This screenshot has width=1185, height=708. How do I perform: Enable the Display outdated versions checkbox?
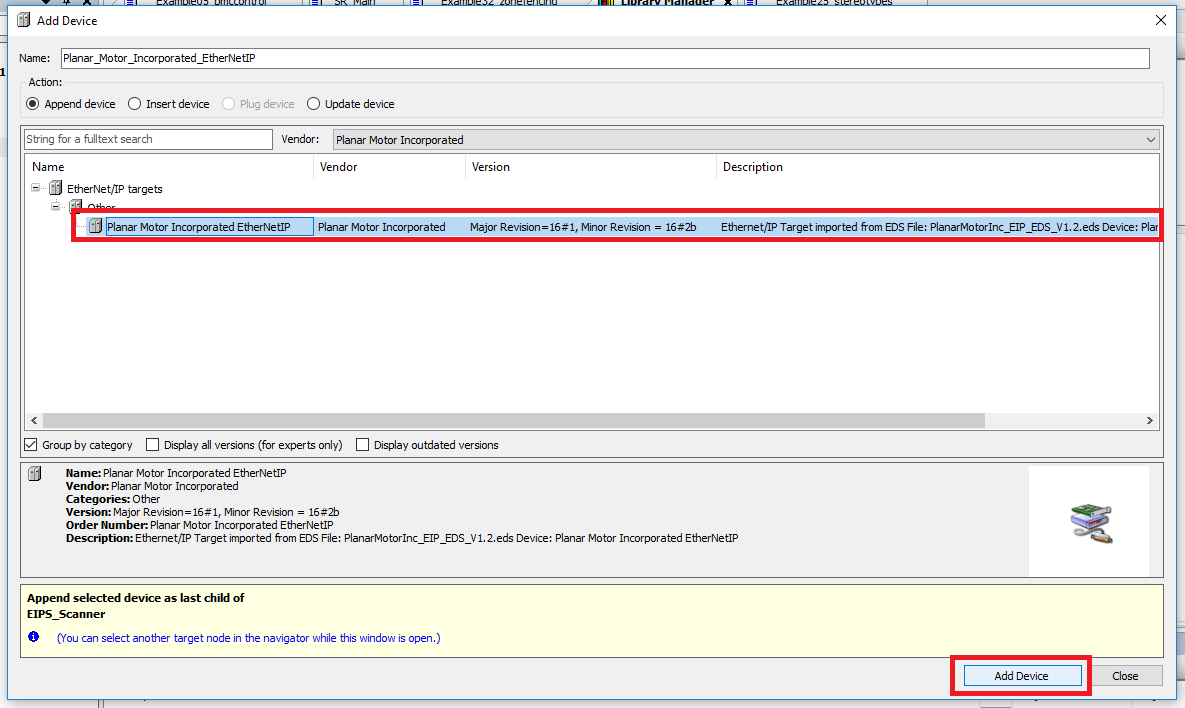[363, 445]
